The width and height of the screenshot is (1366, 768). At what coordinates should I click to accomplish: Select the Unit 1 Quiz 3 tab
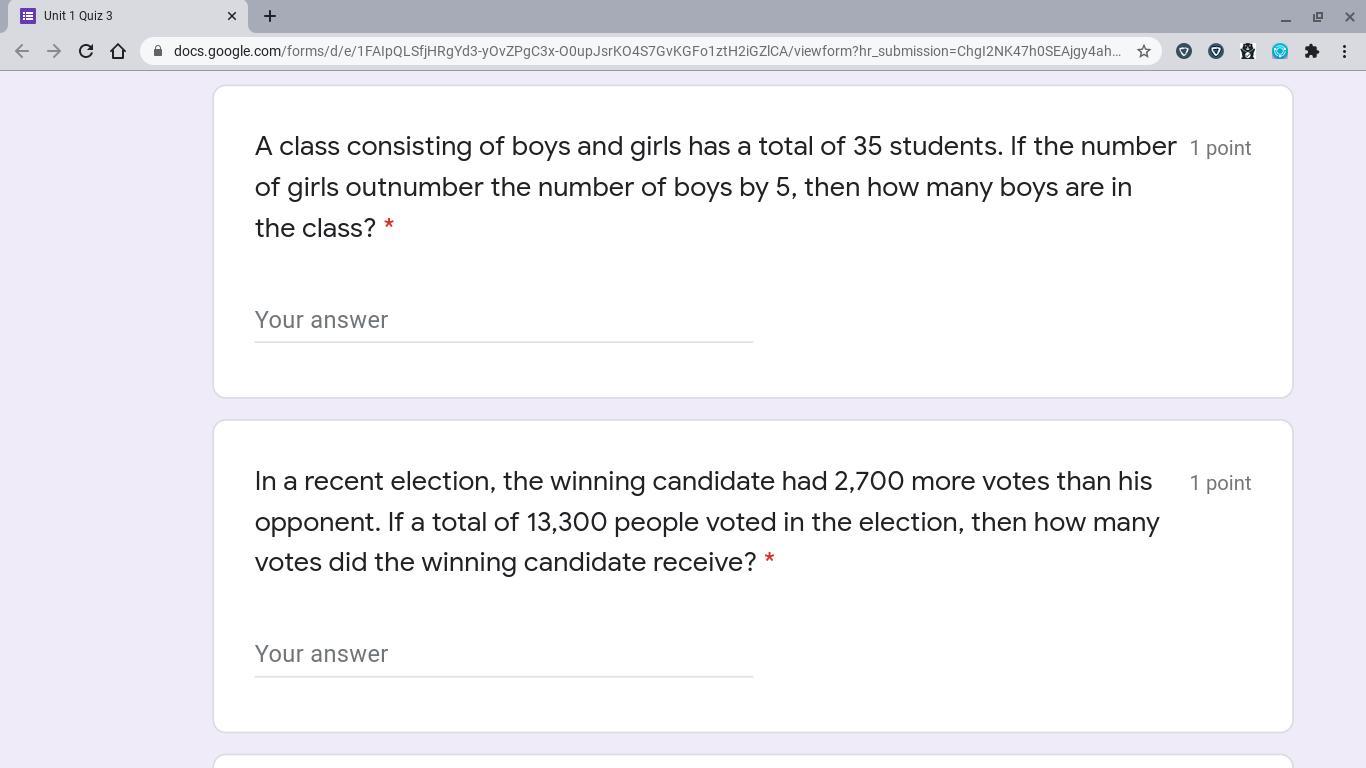point(120,16)
